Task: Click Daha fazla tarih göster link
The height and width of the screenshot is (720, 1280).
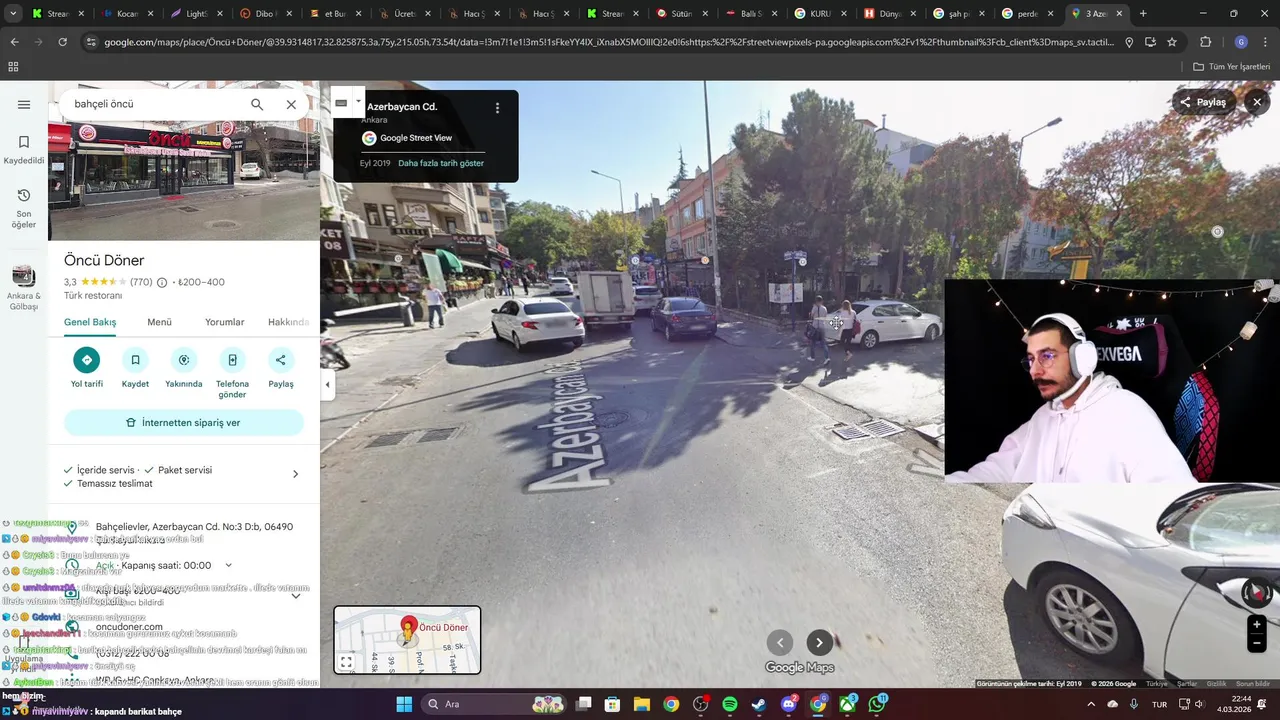Action: click(x=441, y=163)
